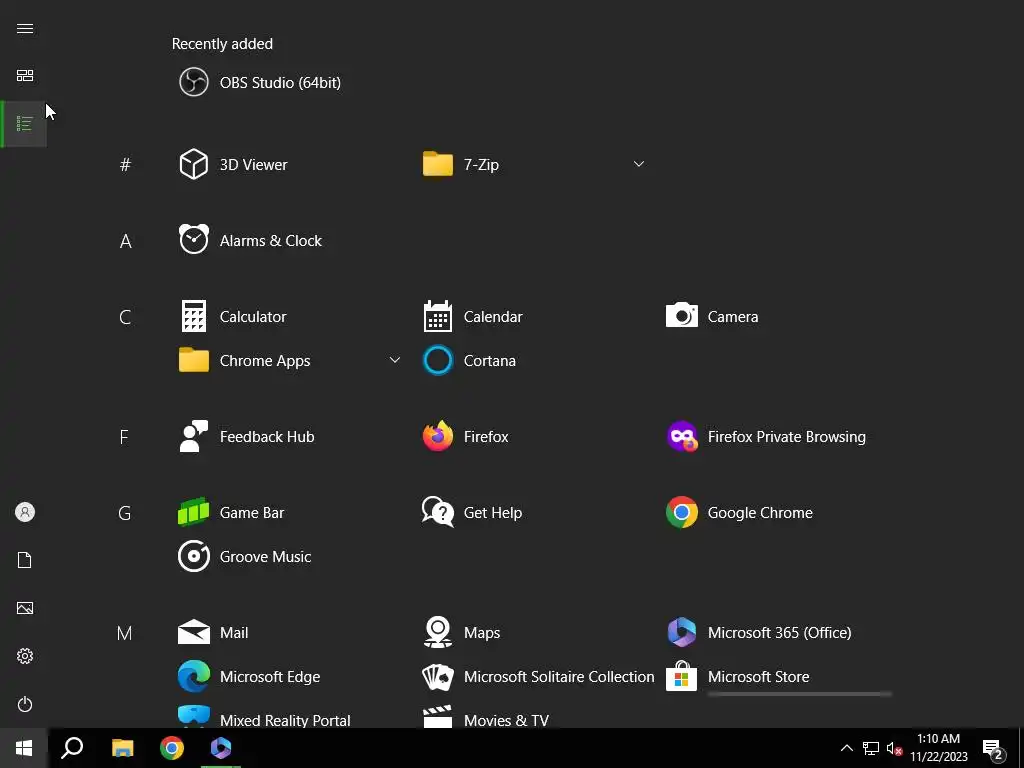Screen dimensions: 1024x768
Task: Click the G section letter header
Action: point(125,513)
